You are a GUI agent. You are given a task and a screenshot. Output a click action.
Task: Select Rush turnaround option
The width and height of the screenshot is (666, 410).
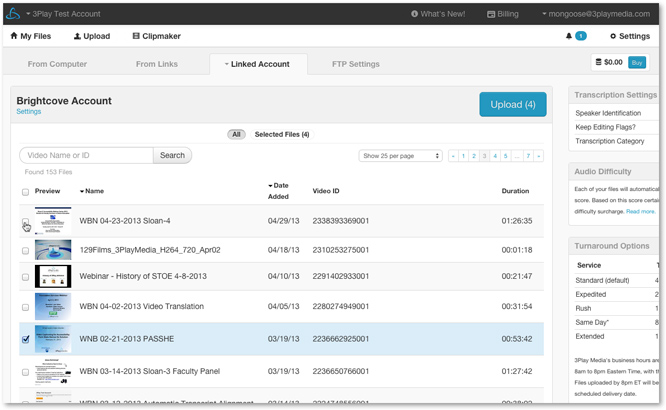[583, 308]
